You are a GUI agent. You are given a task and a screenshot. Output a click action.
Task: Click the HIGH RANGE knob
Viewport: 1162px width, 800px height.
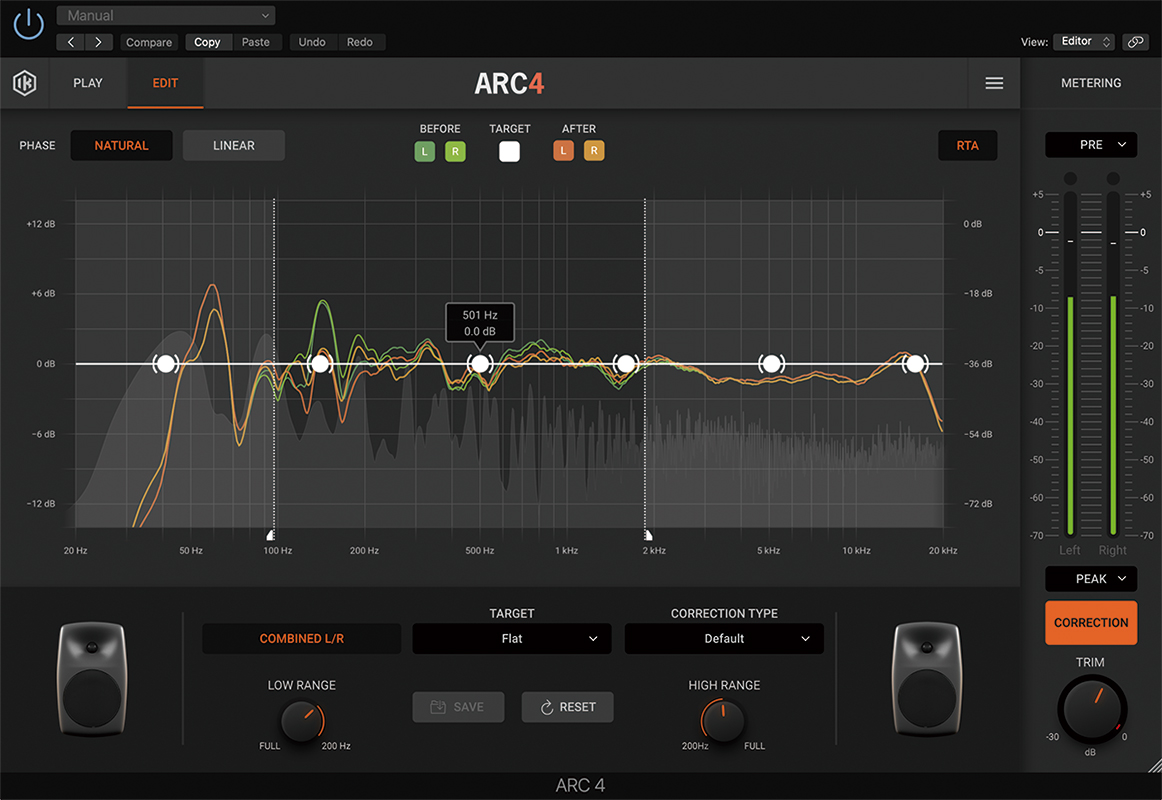coord(723,721)
